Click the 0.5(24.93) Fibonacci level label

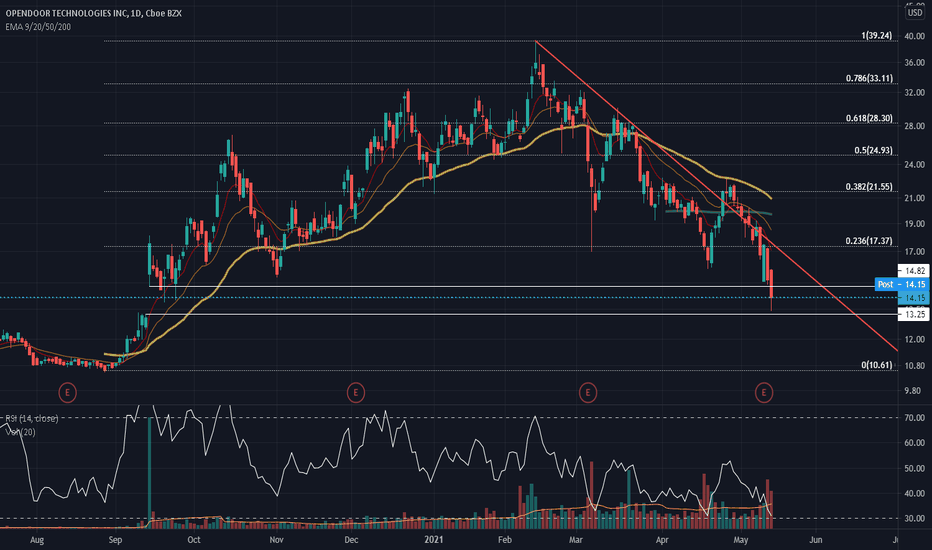[x=873, y=150]
